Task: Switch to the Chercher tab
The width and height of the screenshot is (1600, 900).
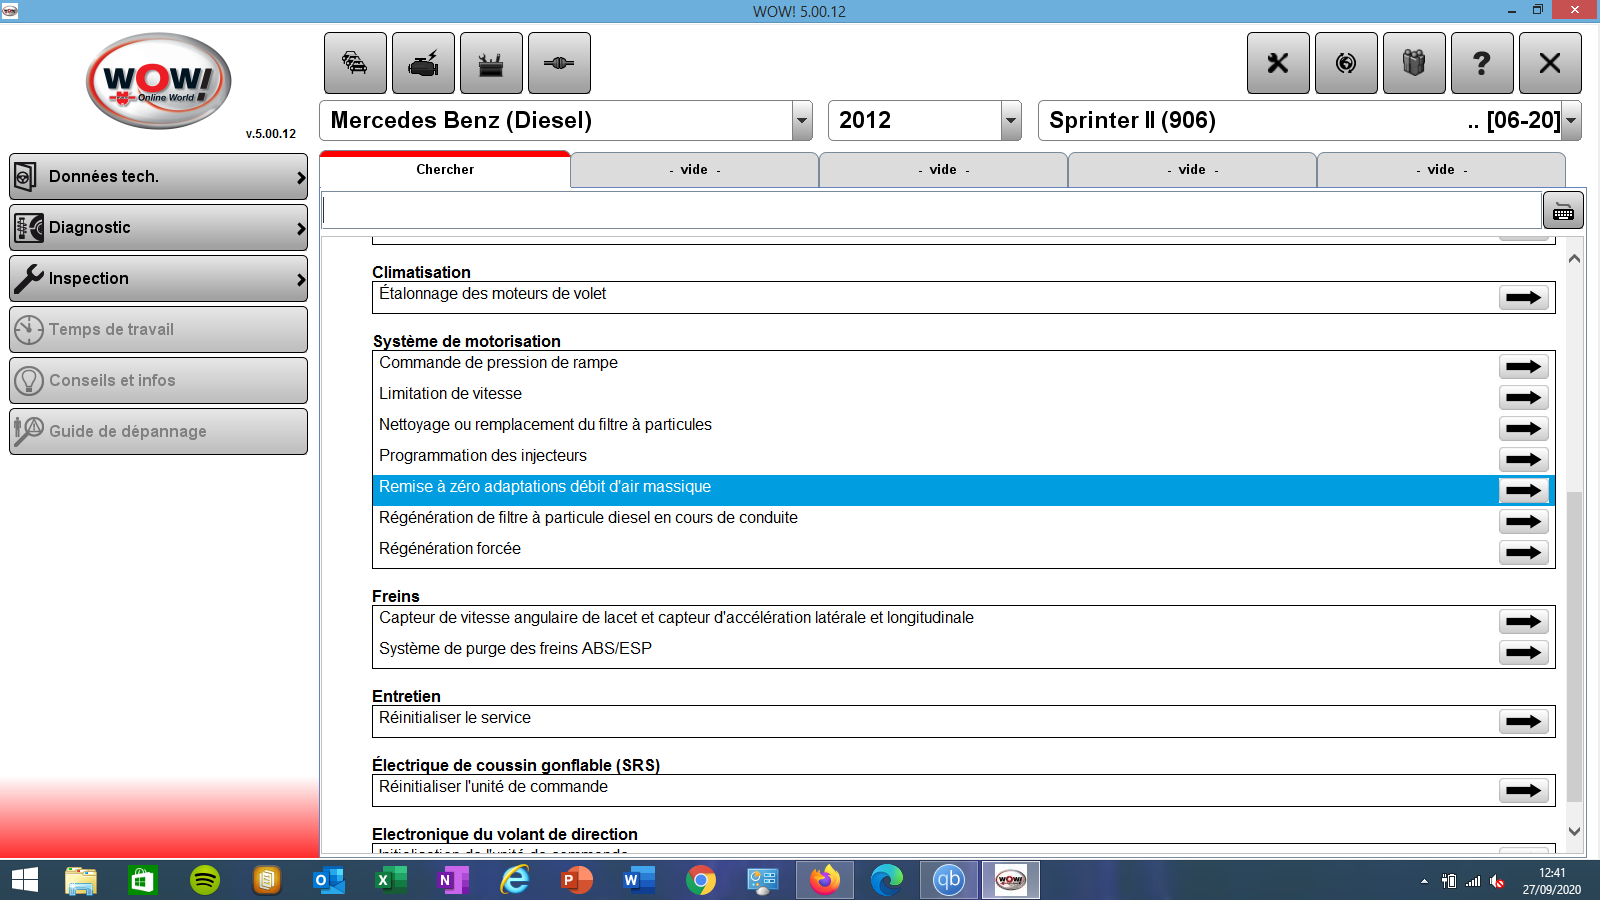Action: point(445,170)
